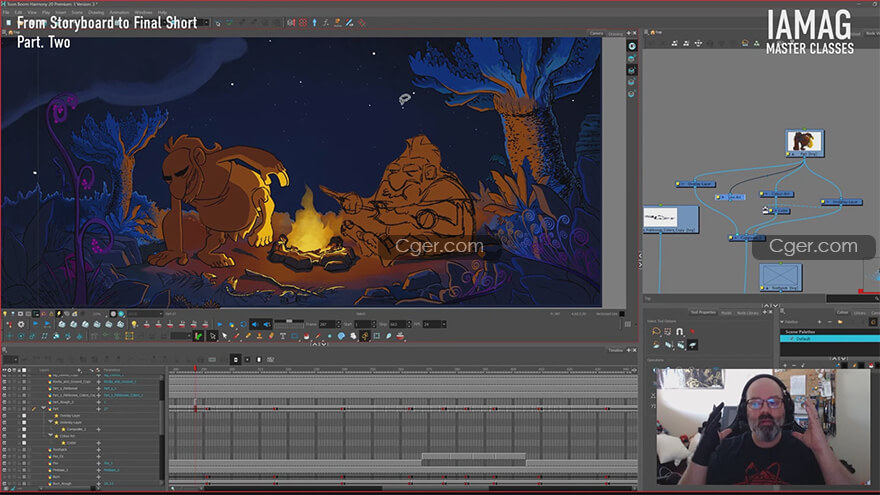Image resolution: width=880 pixels, height=495 pixels.
Task: Click the Node view search field
Action: (x=852, y=299)
